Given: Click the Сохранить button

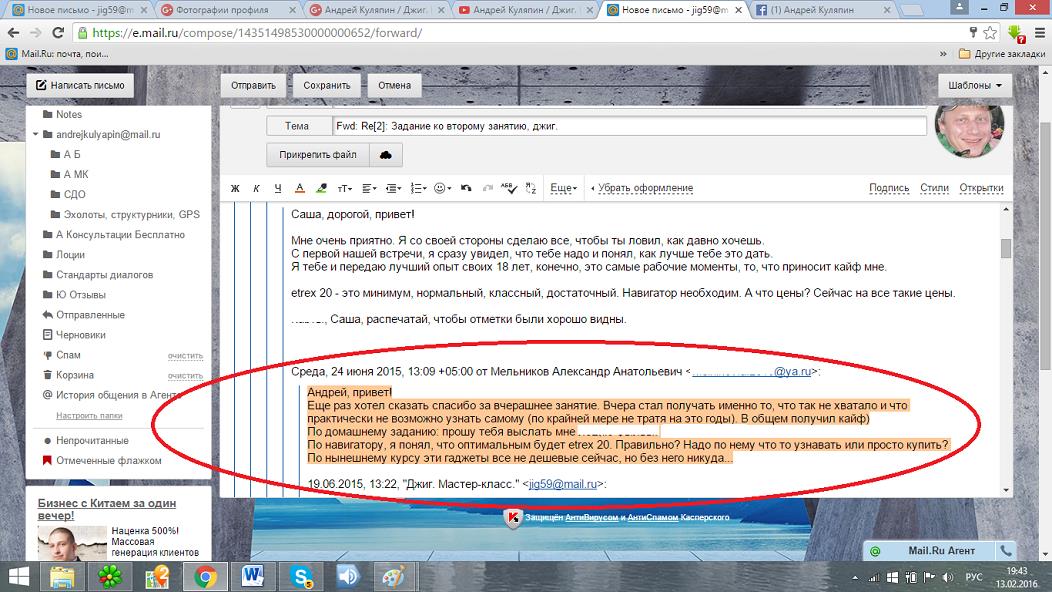Looking at the screenshot, I should click(327, 85).
